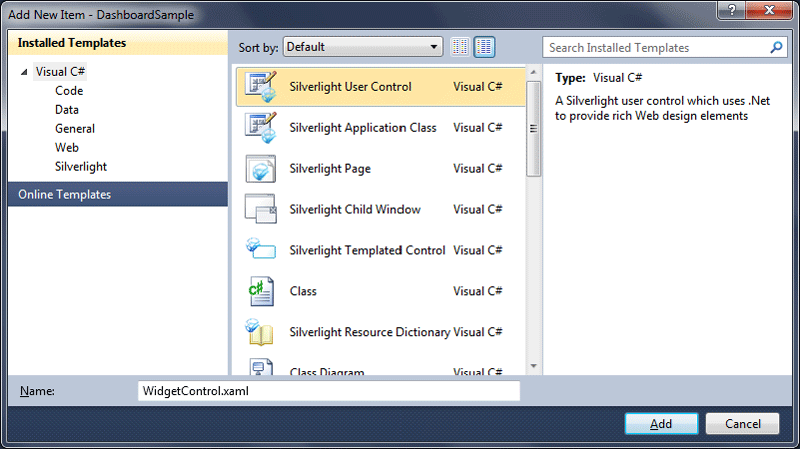Viewport: 800px width, 449px height.
Task: Click the Silverlight User Control template icon
Action: tap(260, 87)
